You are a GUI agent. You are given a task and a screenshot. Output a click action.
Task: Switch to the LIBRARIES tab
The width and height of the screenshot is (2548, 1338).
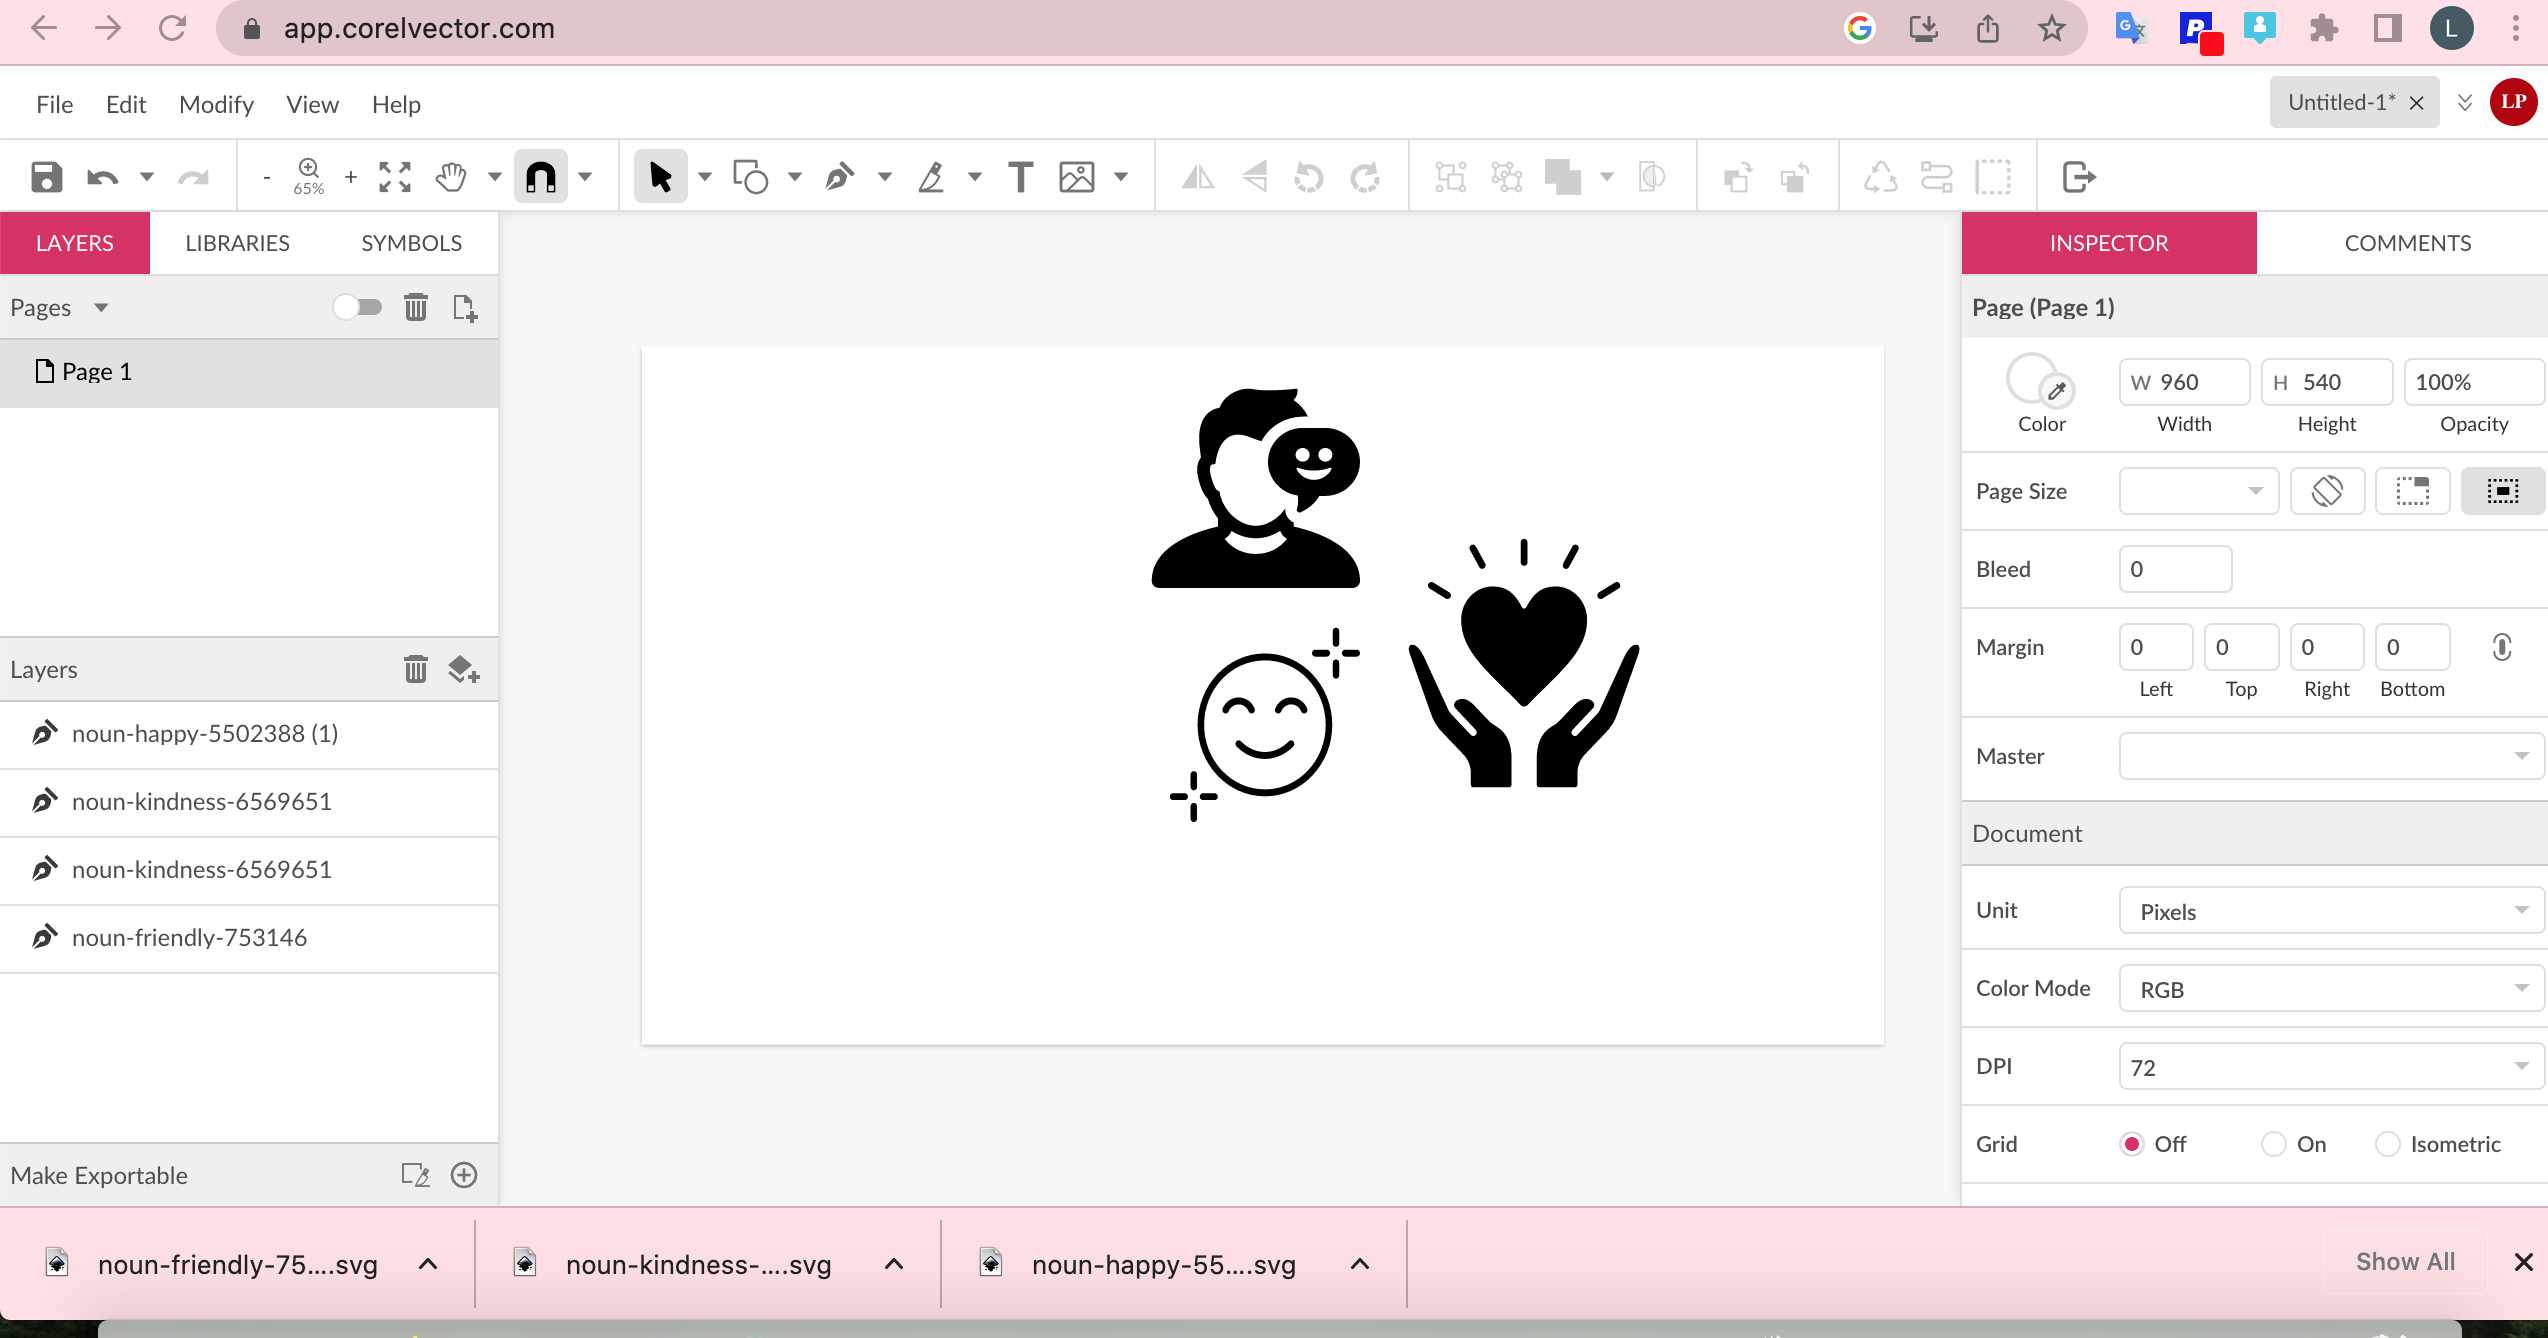[238, 243]
